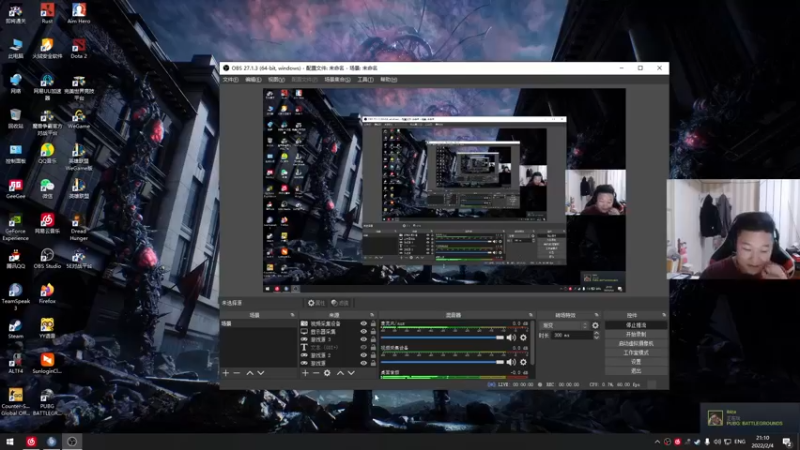Select the WeGame desktop shortcut

(79, 118)
